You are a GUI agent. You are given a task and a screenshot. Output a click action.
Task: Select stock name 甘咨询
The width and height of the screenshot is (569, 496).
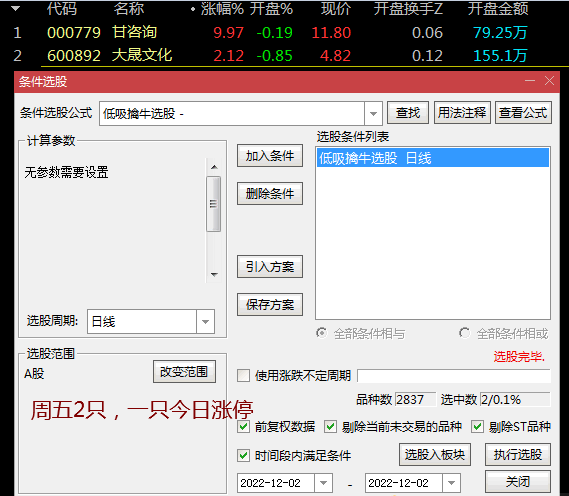pos(134,32)
